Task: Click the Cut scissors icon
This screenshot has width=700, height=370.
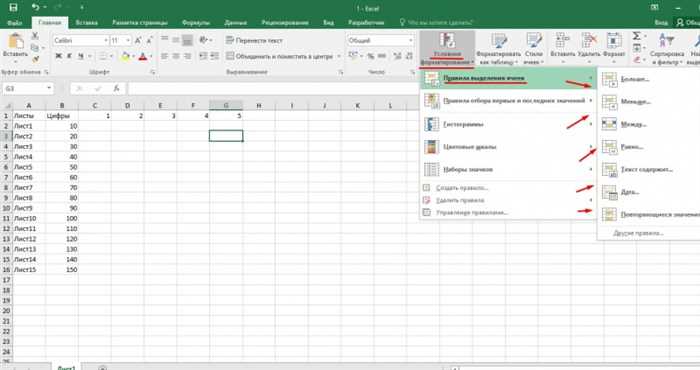Action: pos(34,36)
